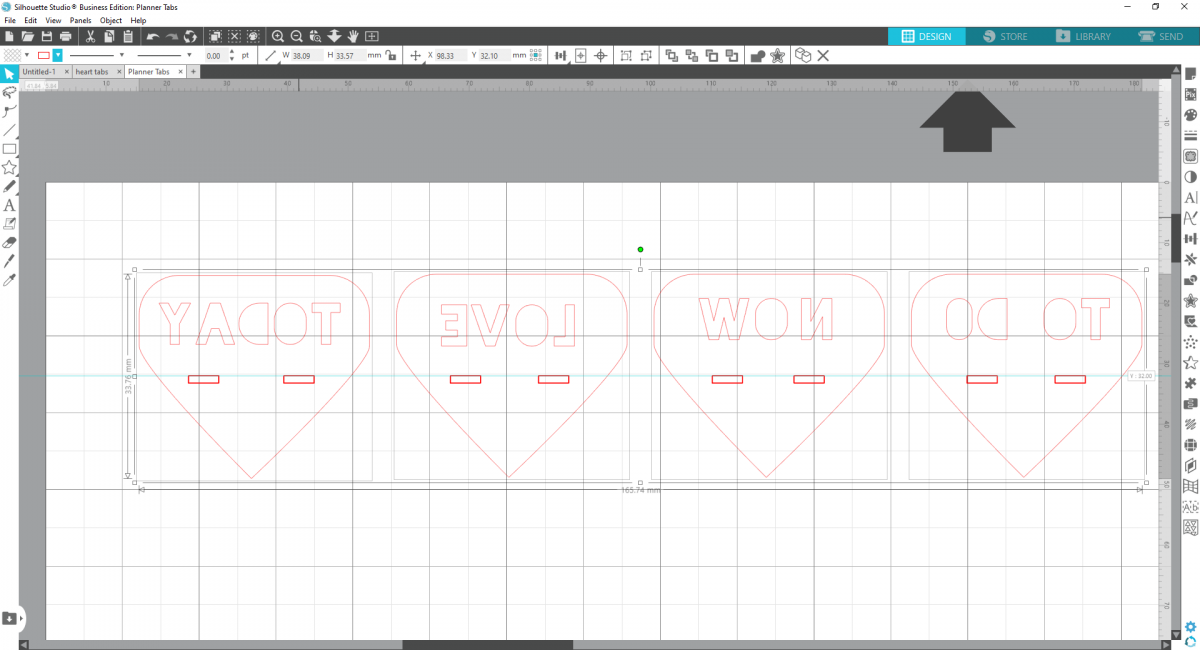Fit the page to window
The image size is (1200, 650).
[x=372, y=36]
